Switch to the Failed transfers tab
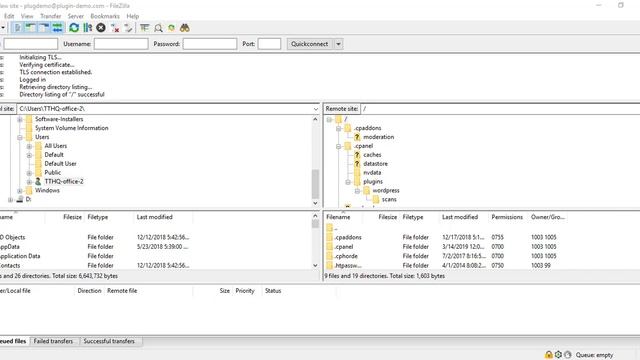Image resolution: width=640 pixels, height=360 pixels. (53, 341)
